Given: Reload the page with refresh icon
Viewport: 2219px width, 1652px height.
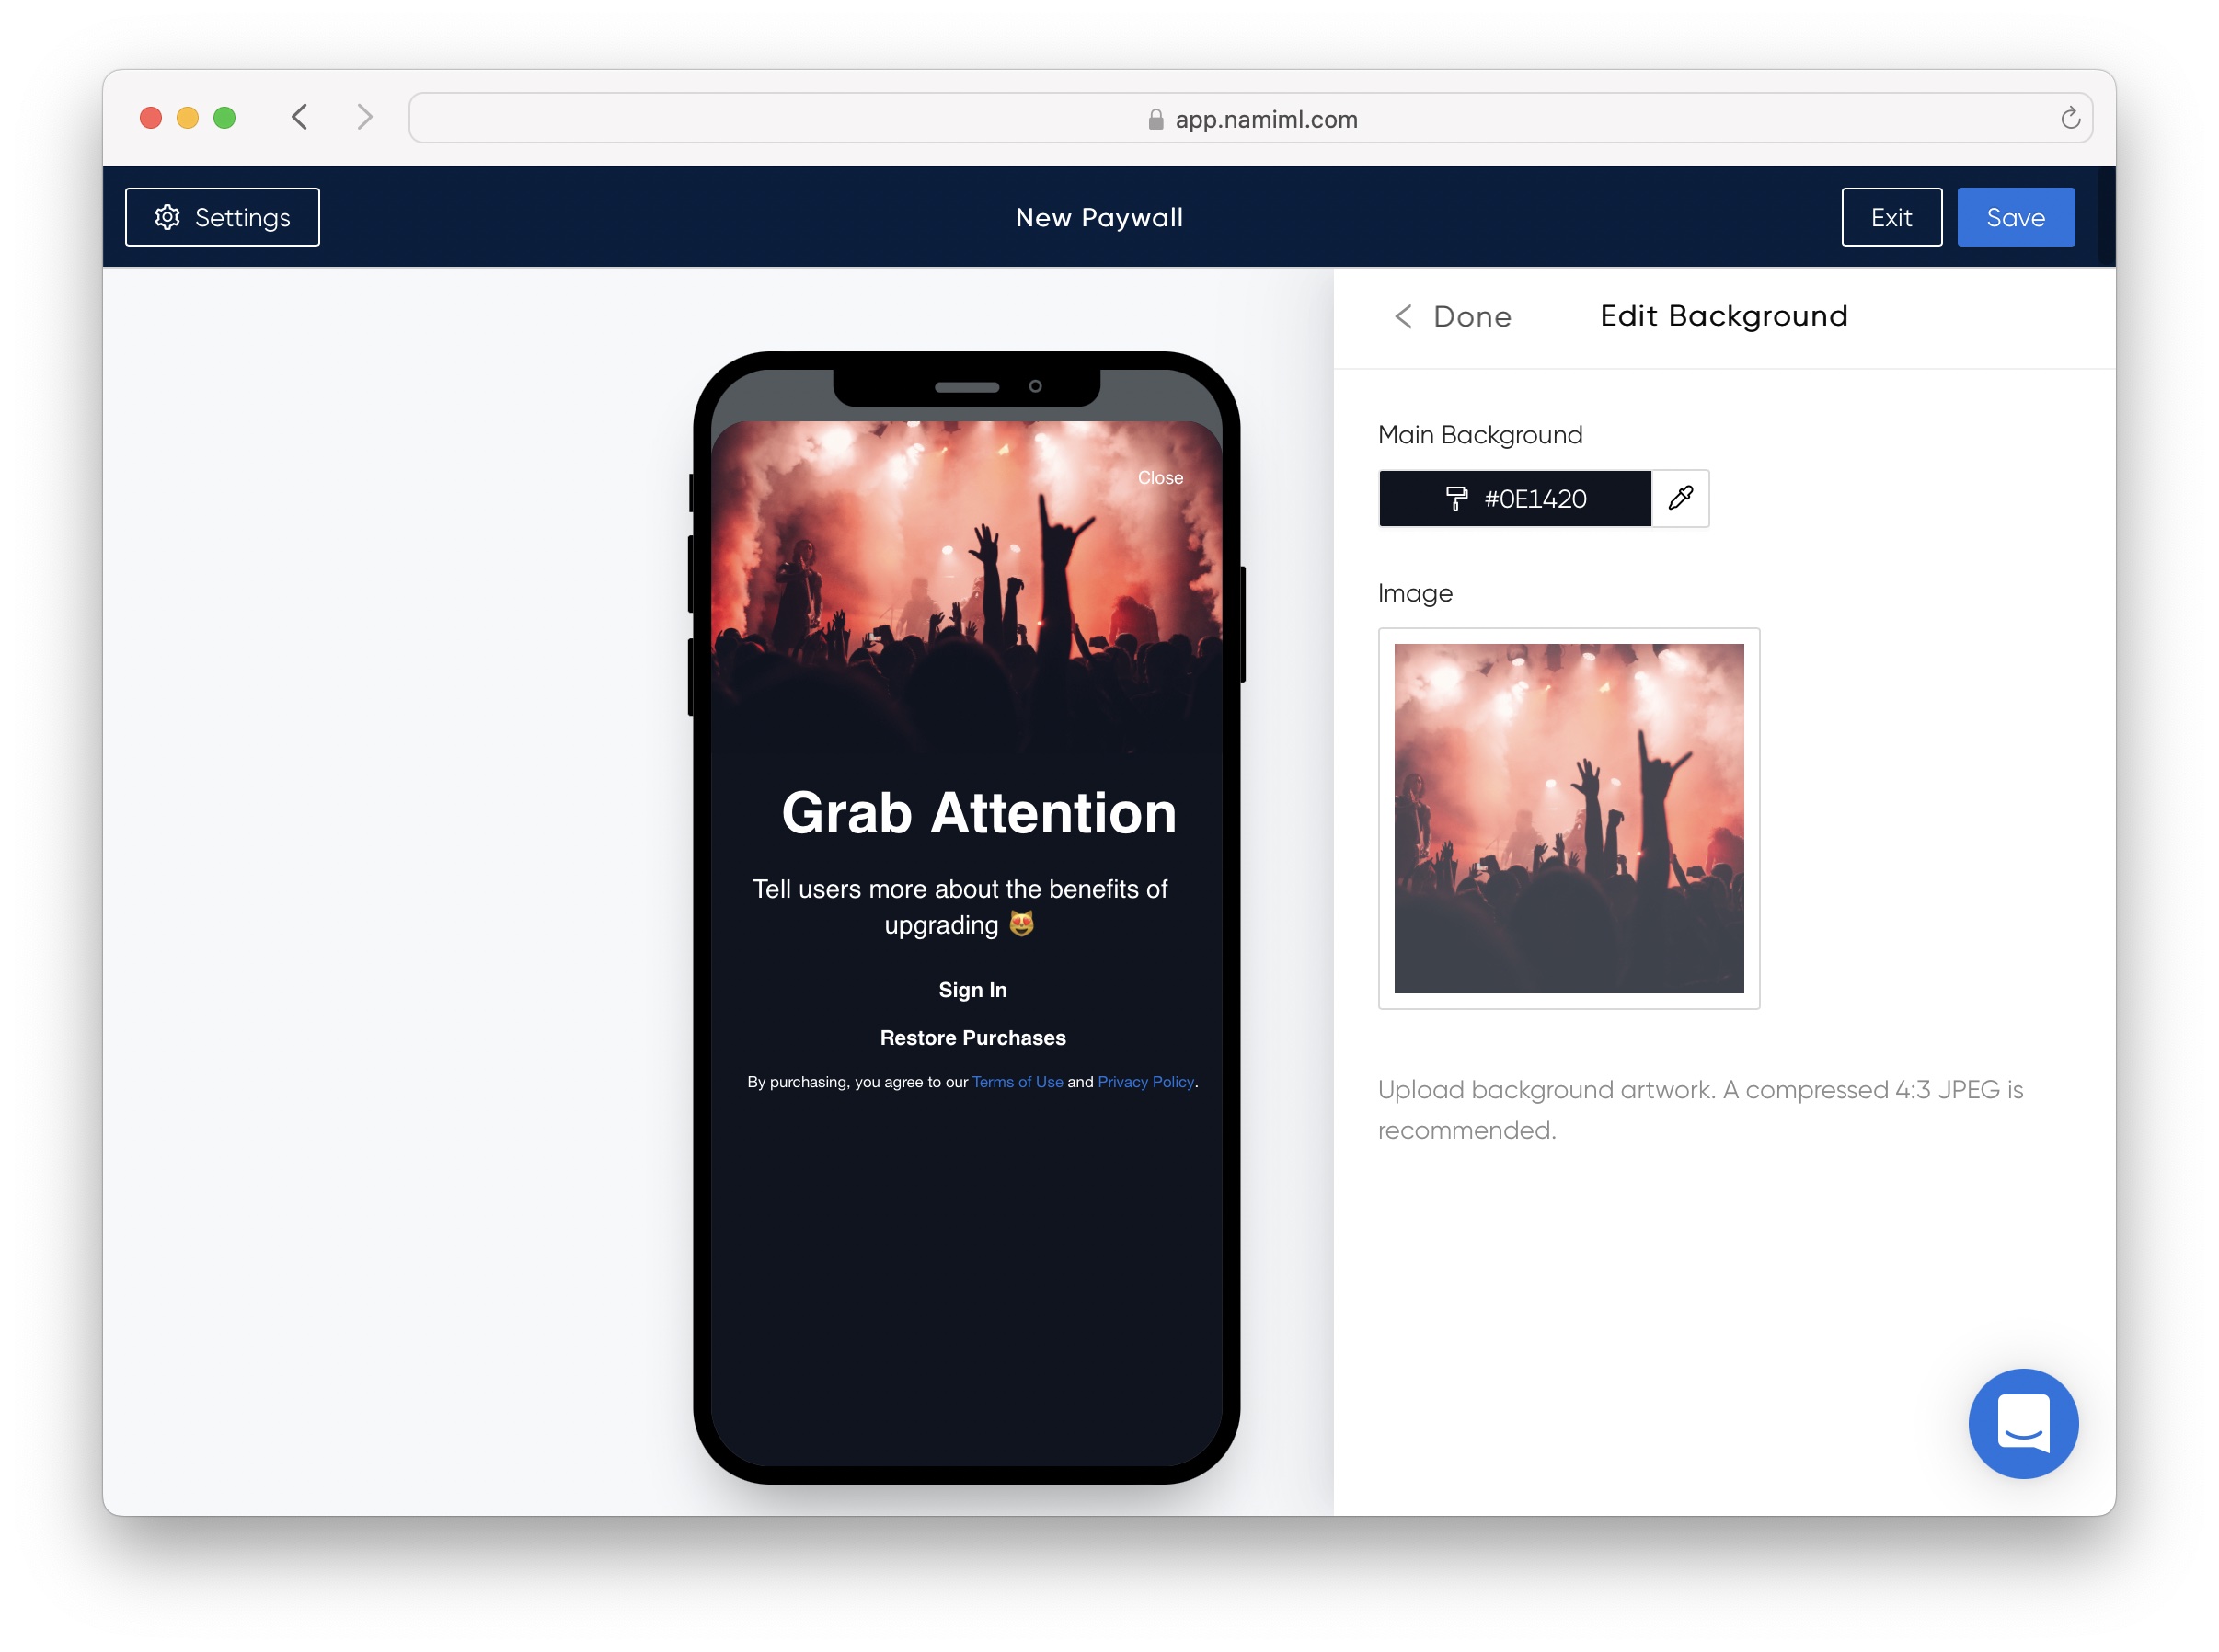Looking at the screenshot, I should pyautogui.click(x=2069, y=118).
